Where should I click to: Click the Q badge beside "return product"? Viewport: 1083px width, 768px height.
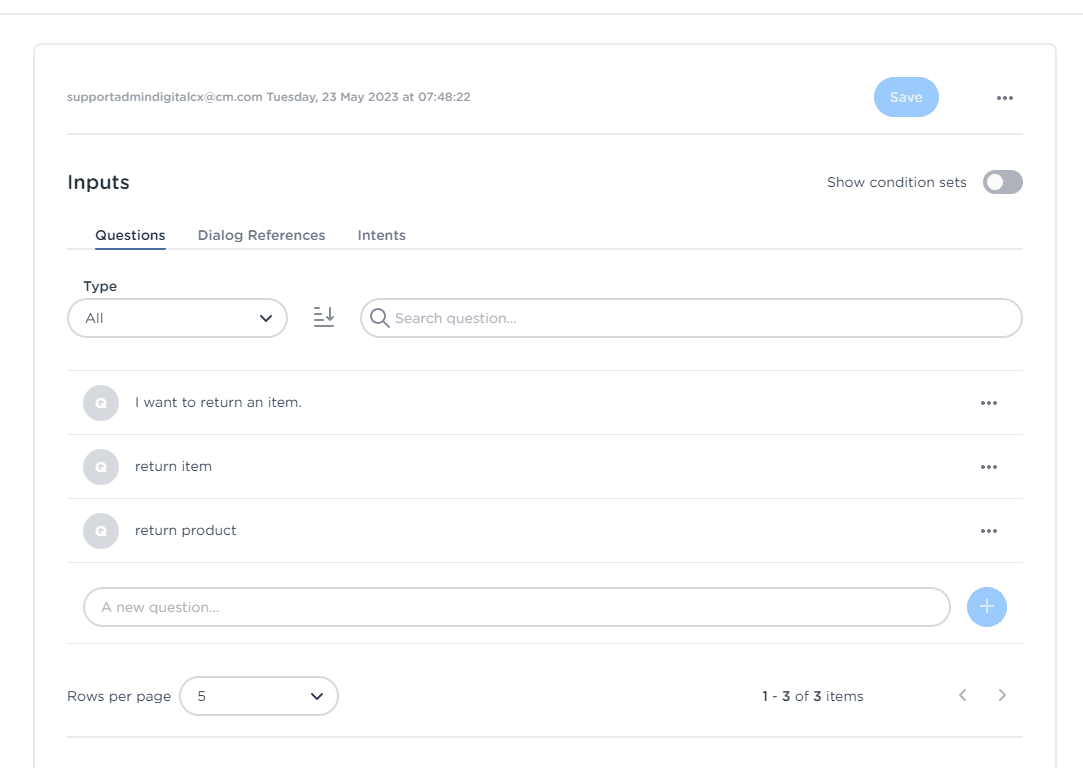pyautogui.click(x=101, y=531)
